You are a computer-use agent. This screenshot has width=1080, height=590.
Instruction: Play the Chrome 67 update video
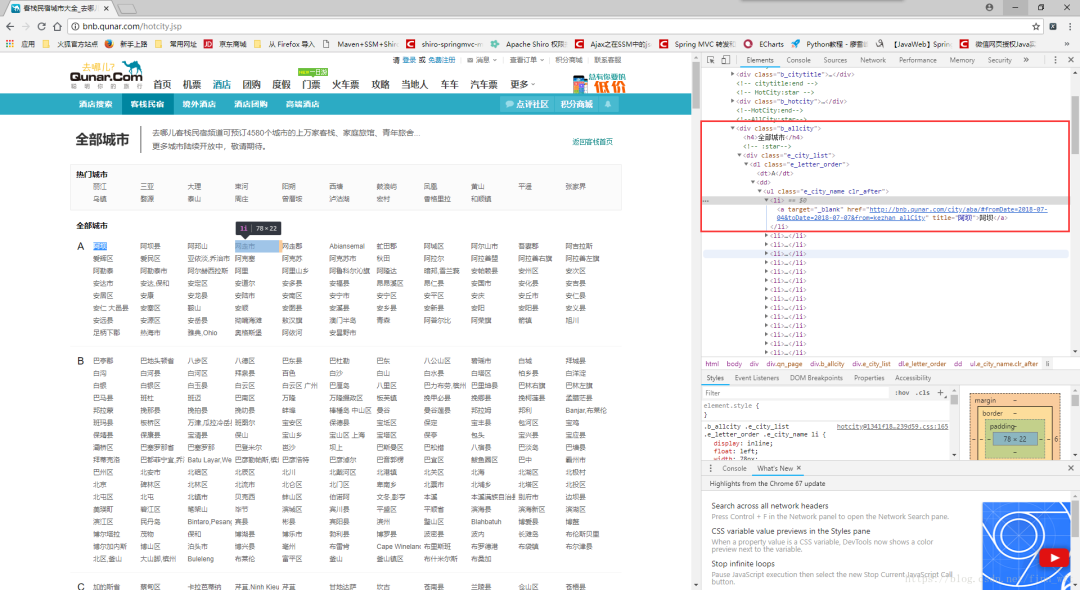(1053, 557)
